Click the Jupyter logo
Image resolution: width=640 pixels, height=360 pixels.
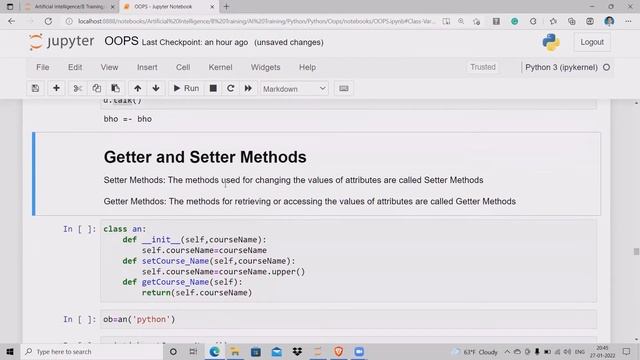(62, 42)
